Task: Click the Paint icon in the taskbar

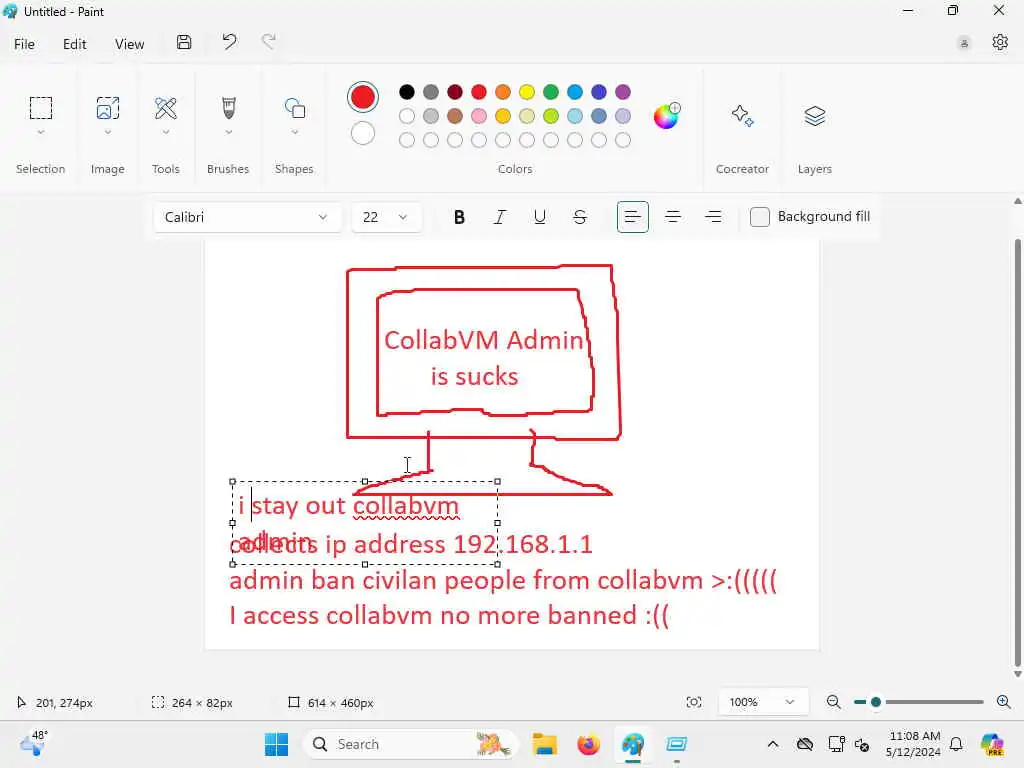Action: click(x=633, y=744)
